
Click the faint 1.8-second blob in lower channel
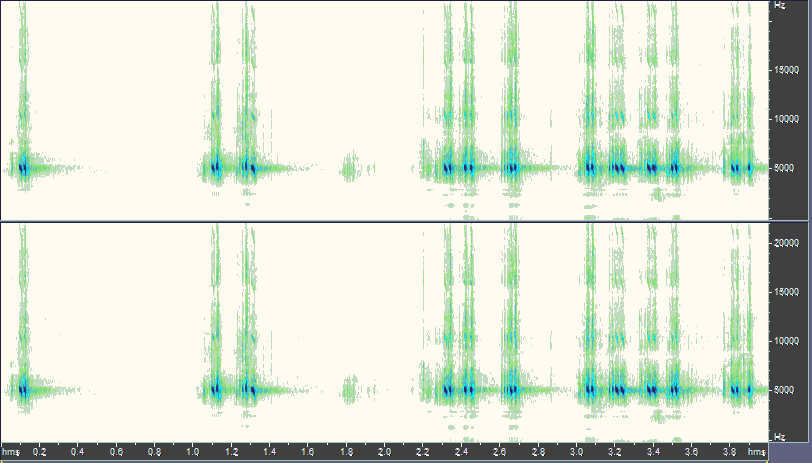pos(350,389)
